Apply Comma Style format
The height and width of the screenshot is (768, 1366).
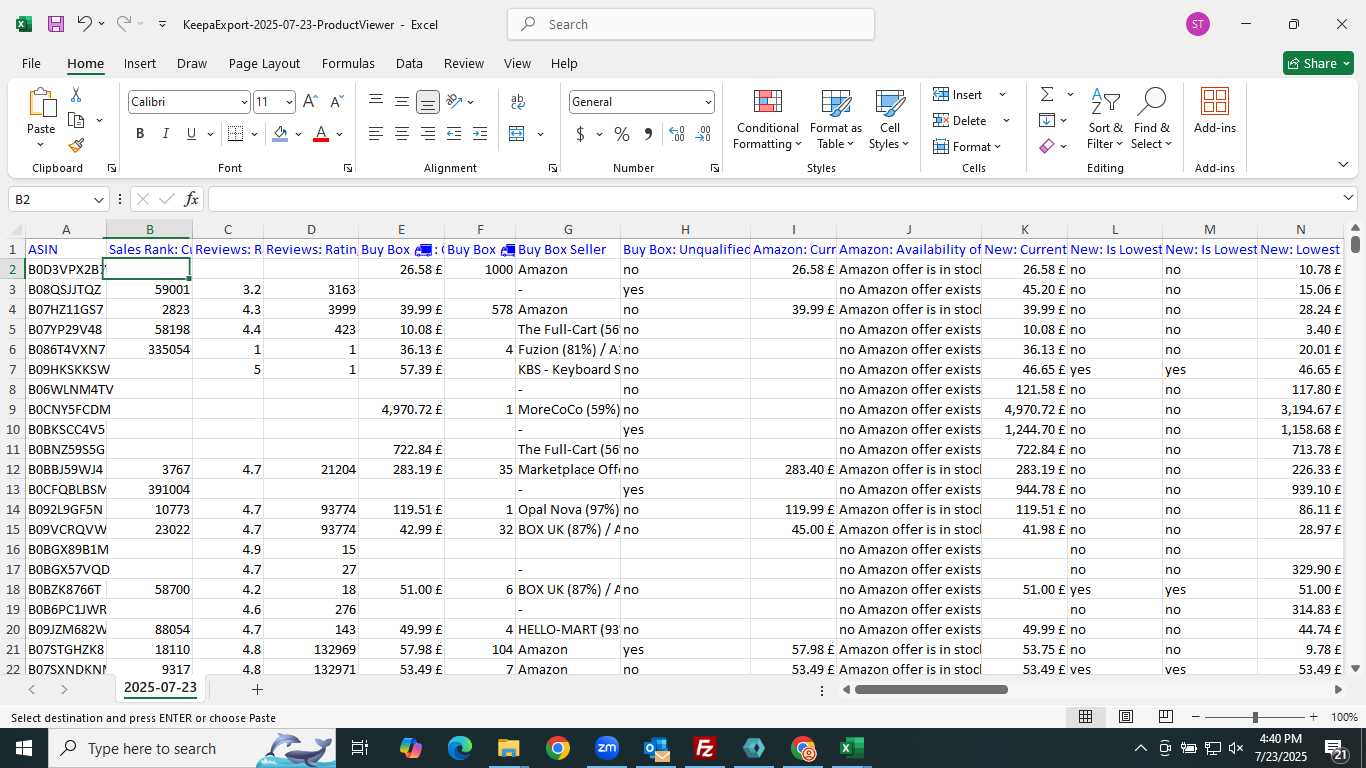point(648,134)
